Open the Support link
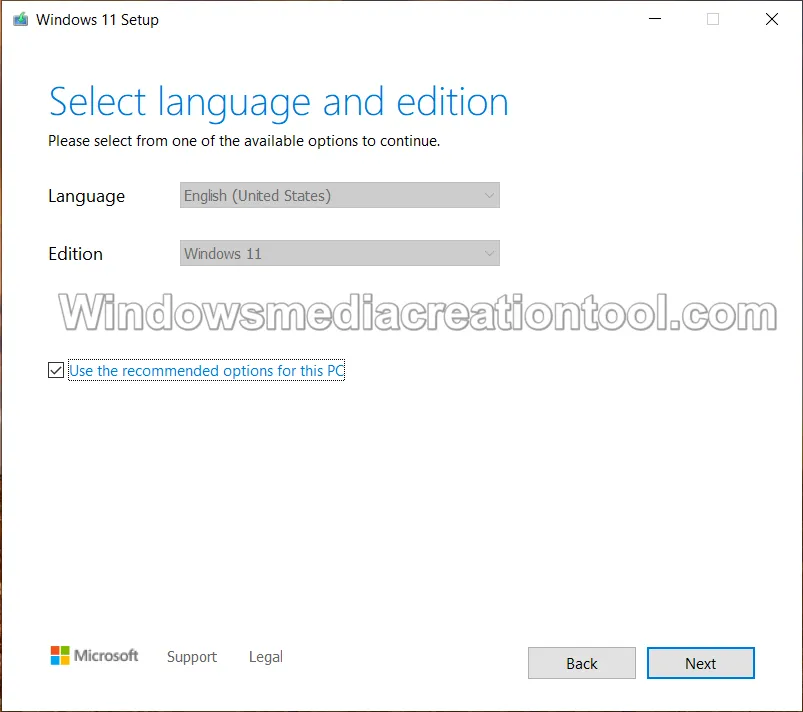This screenshot has height=712, width=803. 192,657
